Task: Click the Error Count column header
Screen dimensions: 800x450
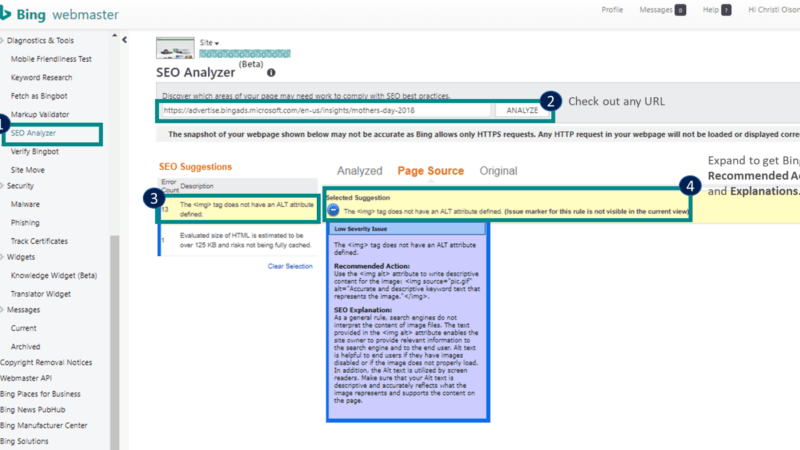Action: tap(169, 186)
